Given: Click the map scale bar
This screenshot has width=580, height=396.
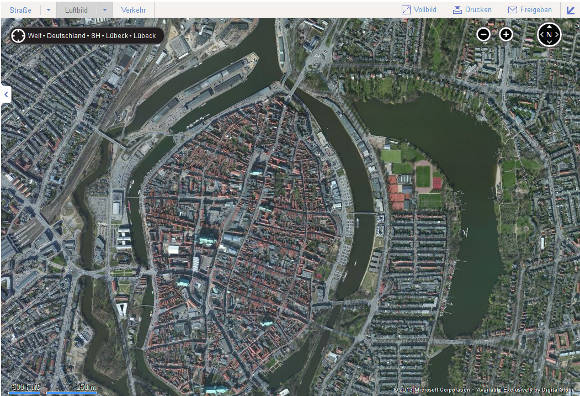Looking at the screenshot, I should coord(53,389).
